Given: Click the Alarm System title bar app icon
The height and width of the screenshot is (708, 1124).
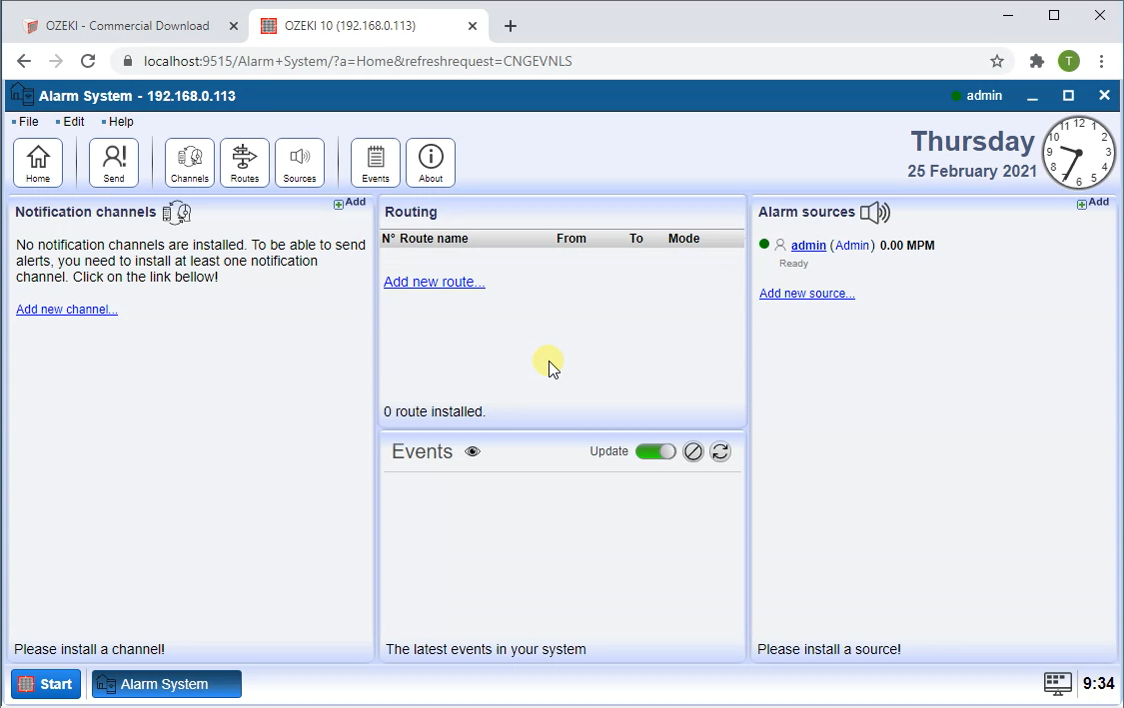Looking at the screenshot, I should pos(22,95).
